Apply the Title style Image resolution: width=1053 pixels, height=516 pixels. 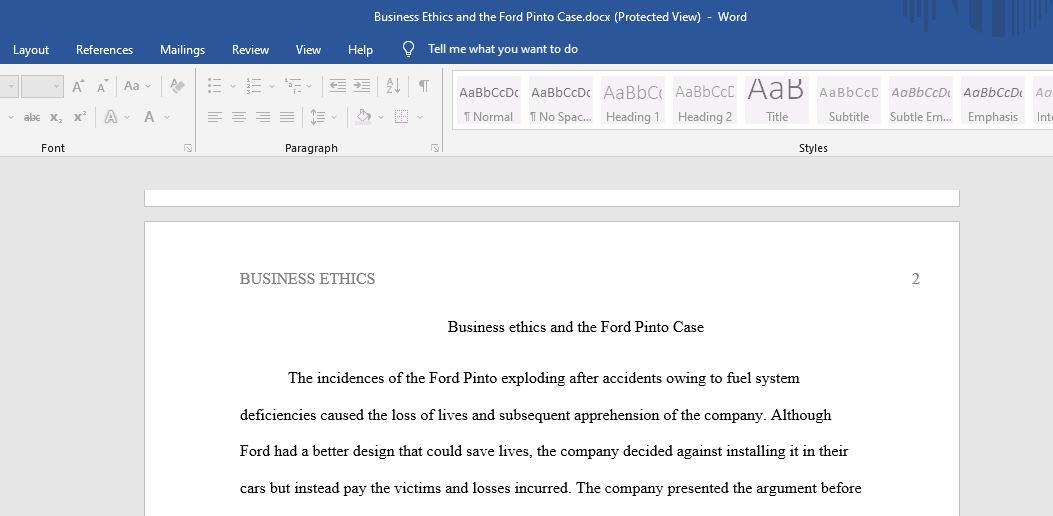[x=777, y=100]
